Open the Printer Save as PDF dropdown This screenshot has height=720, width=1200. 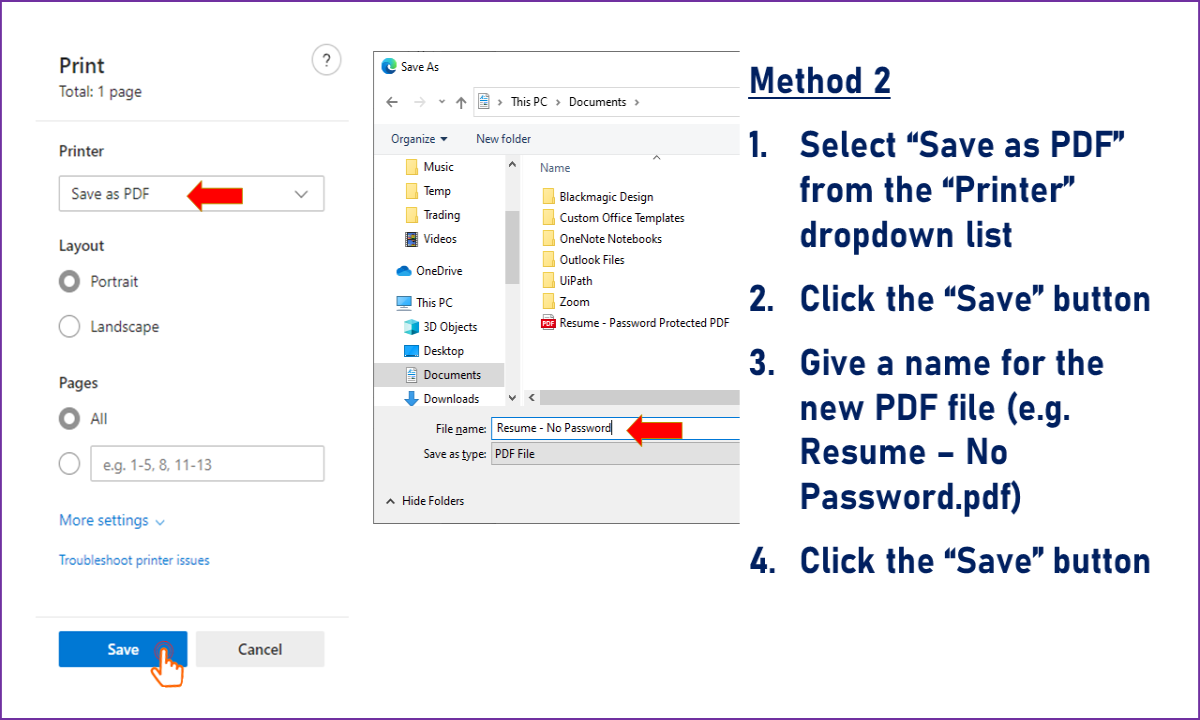tap(191, 194)
